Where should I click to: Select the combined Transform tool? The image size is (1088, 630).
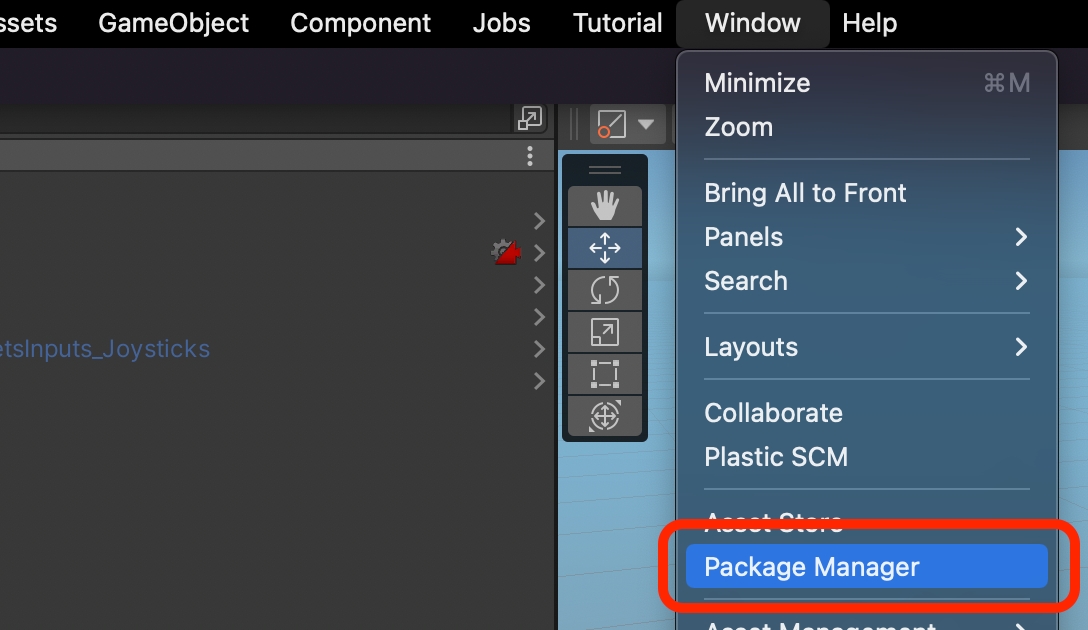point(605,415)
